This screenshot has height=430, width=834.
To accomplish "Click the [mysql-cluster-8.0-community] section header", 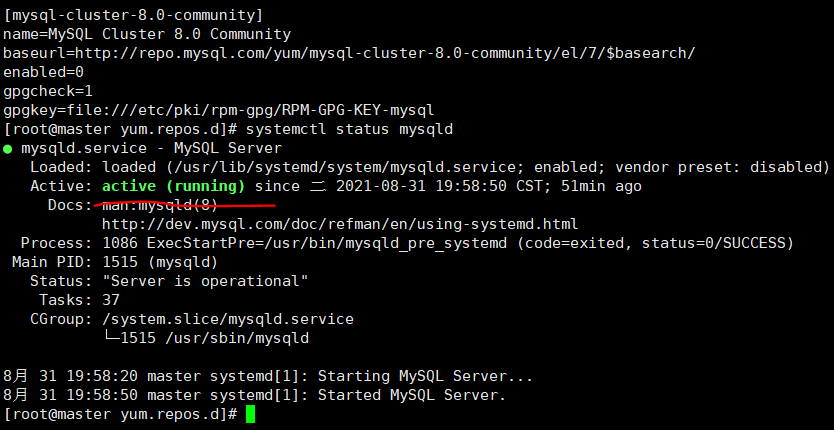I will tap(133, 15).
